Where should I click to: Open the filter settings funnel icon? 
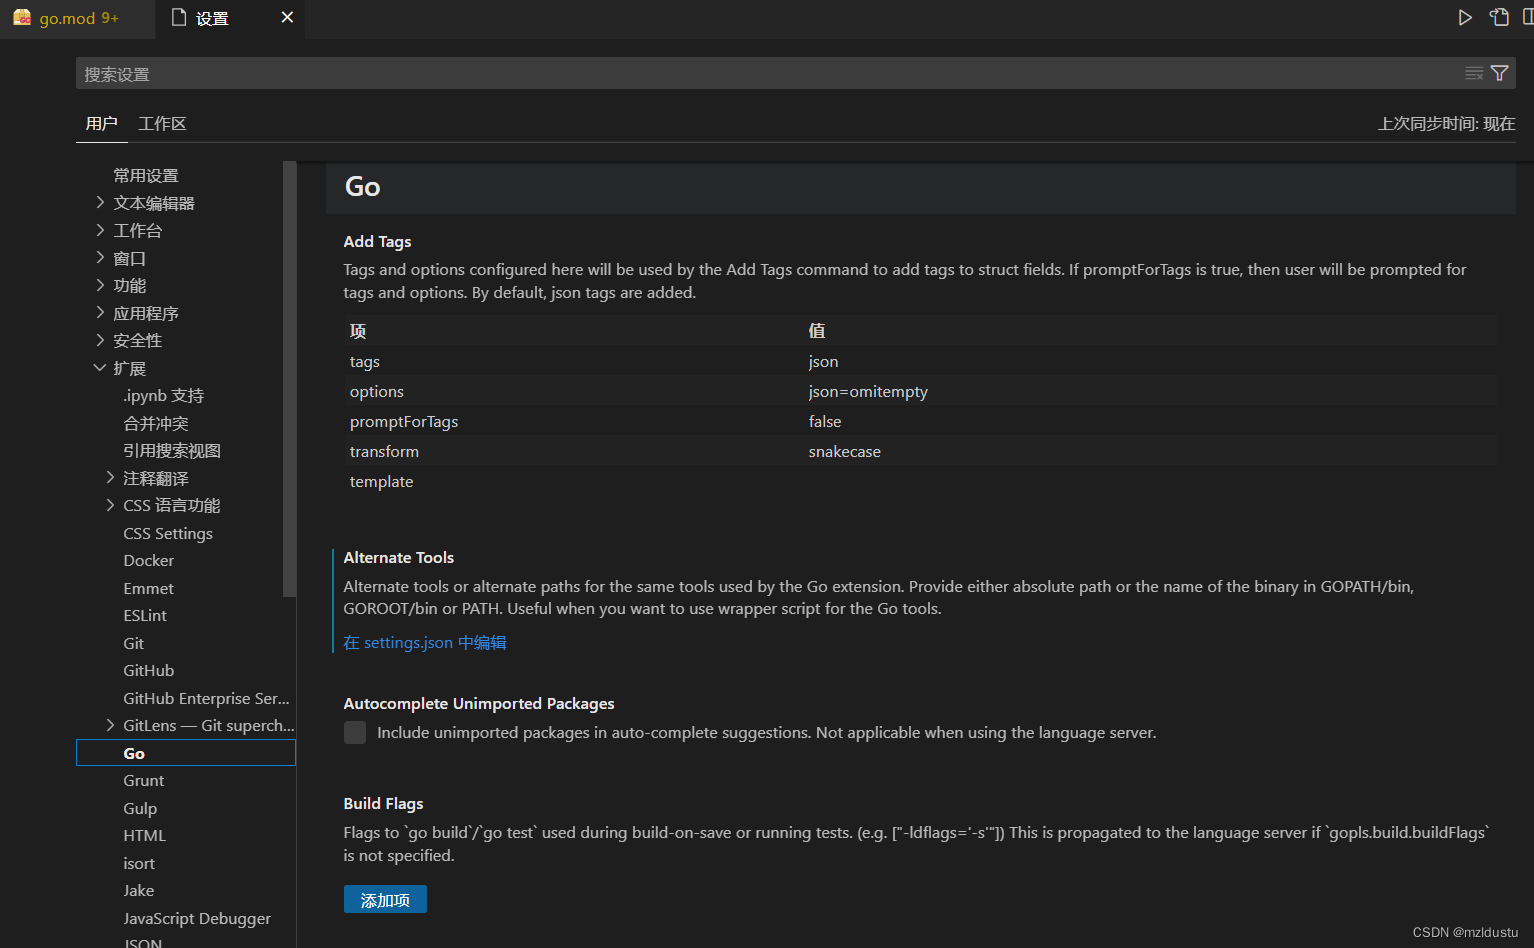[x=1500, y=73]
